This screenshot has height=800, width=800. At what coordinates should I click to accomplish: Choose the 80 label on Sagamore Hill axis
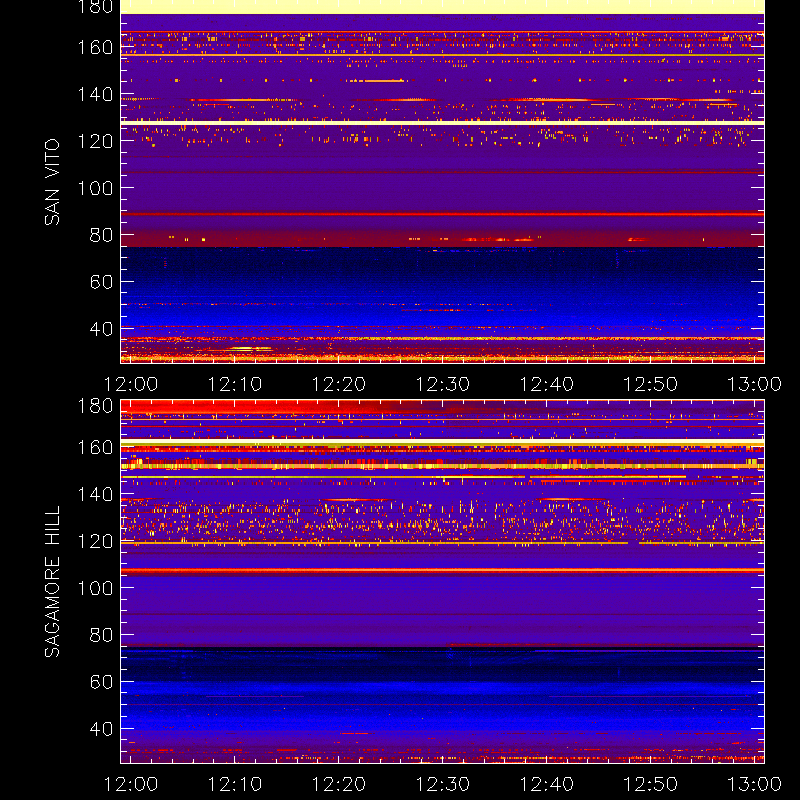pos(101,635)
